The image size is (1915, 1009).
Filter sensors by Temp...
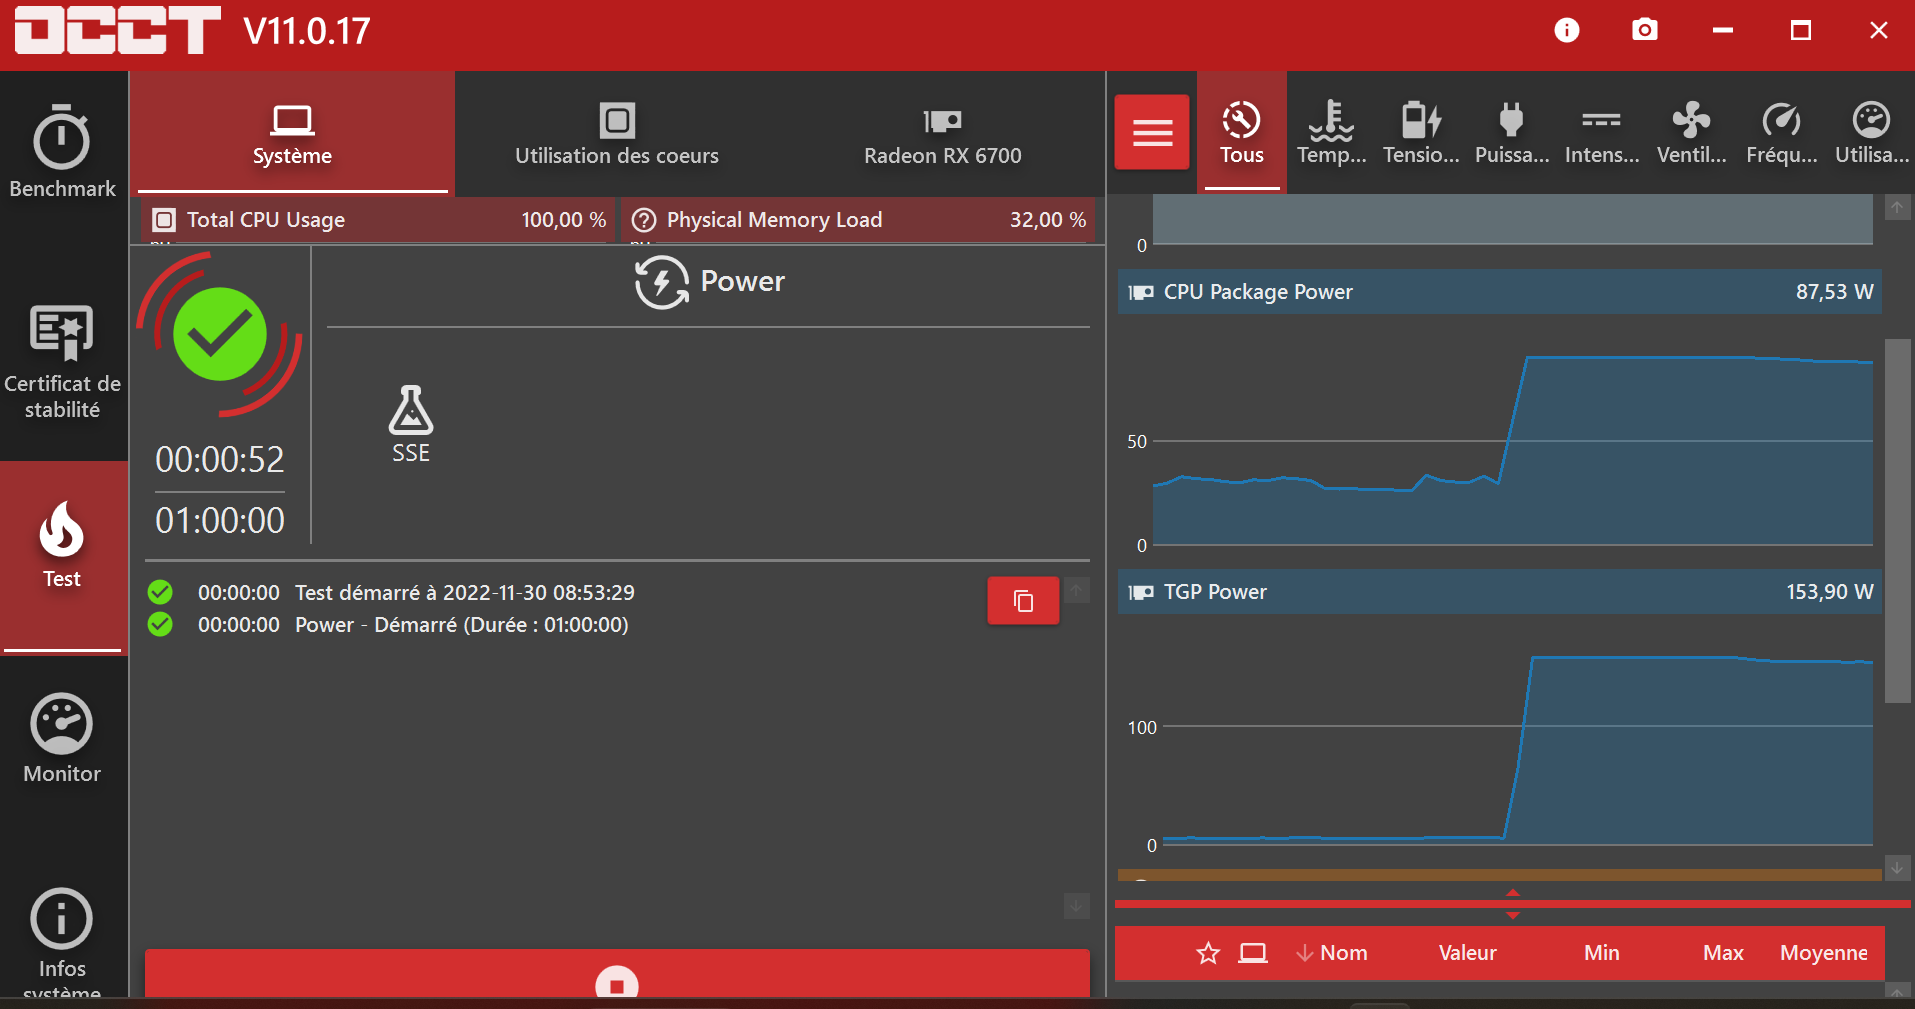click(x=1331, y=132)
